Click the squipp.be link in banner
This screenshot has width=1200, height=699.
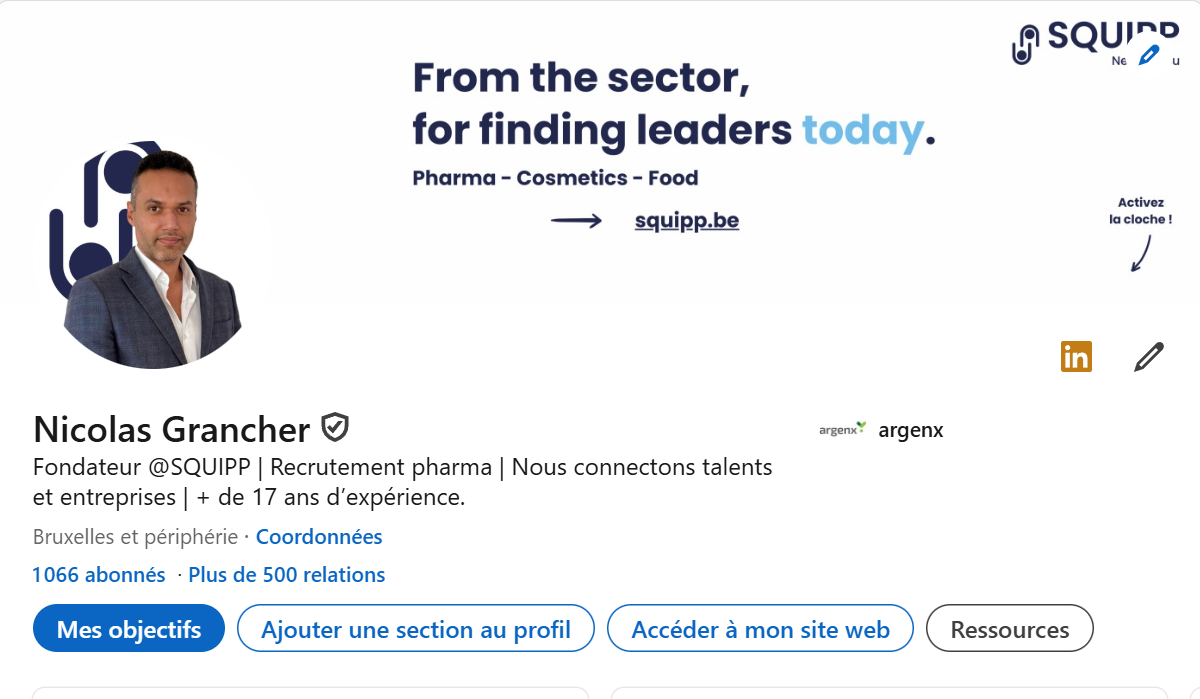[x=687, y=221]
